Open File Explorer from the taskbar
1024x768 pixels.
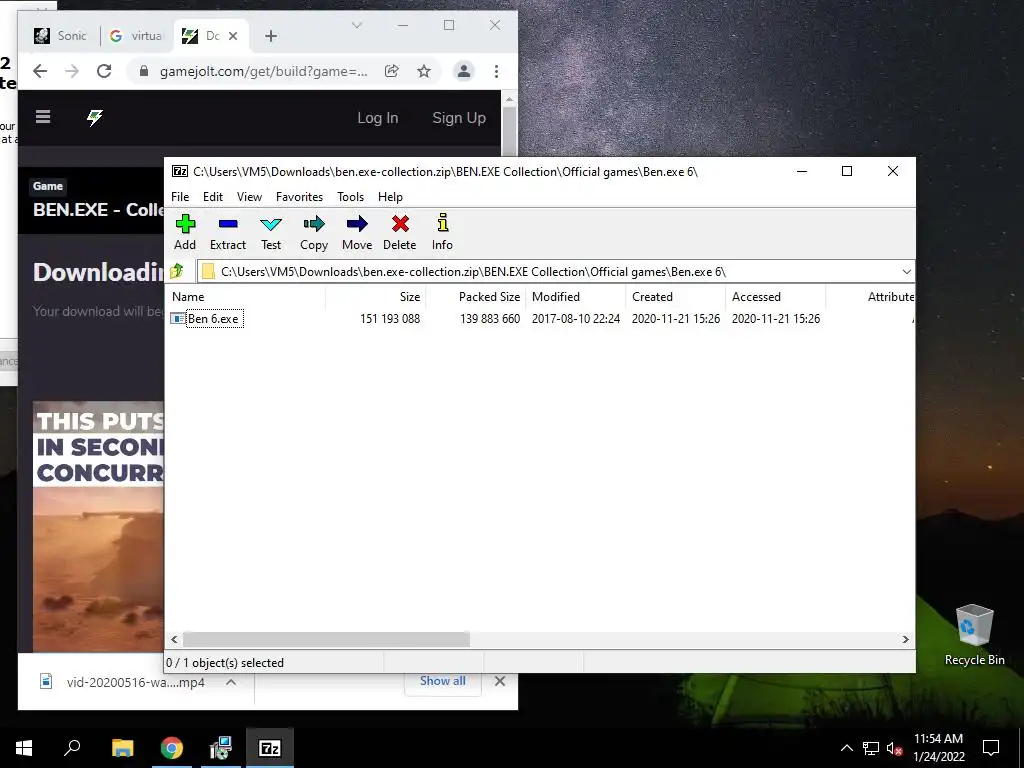coord(122,748)
